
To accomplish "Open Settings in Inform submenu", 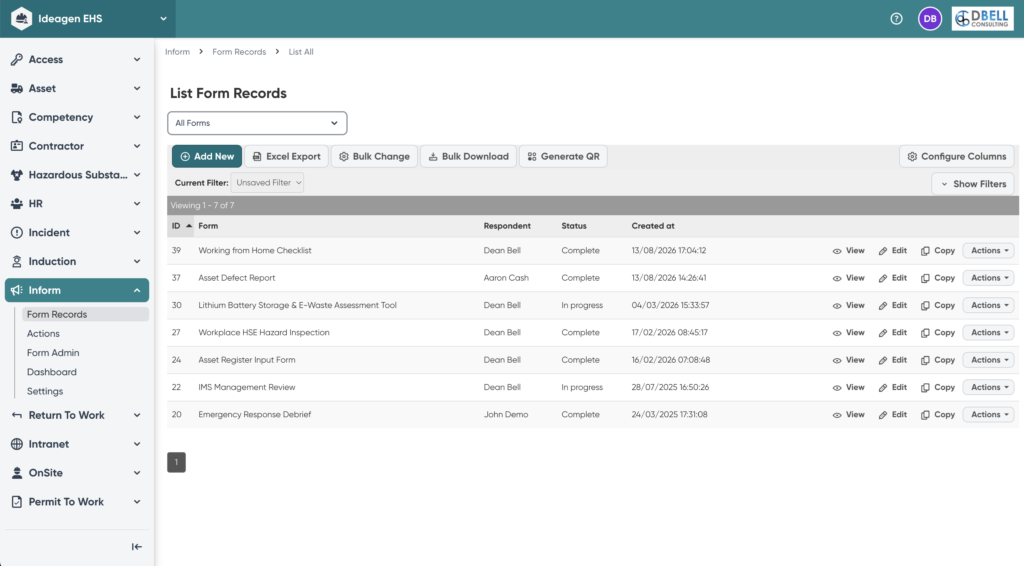I will [x=45, y=391].
